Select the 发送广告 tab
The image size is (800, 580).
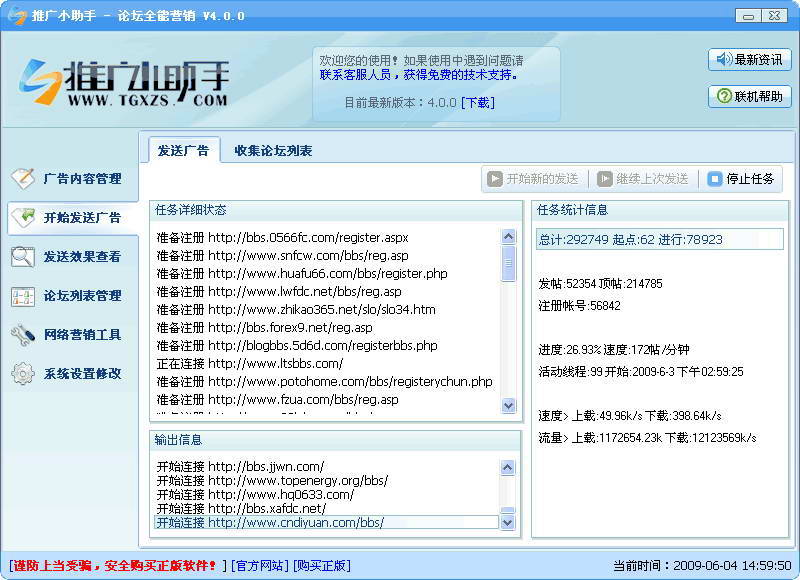tap(183, 151)
